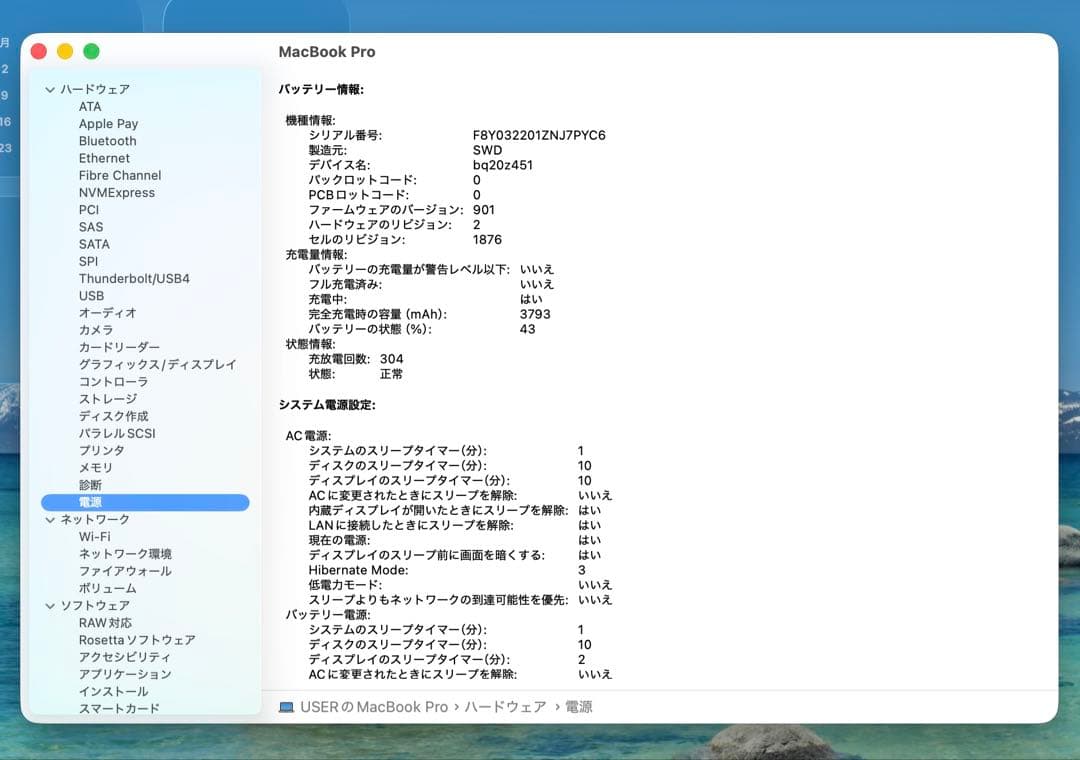This screenshot has width=1080, height=760.
Task: Open the Apple Pay hardware section
Action: point(110,123)
